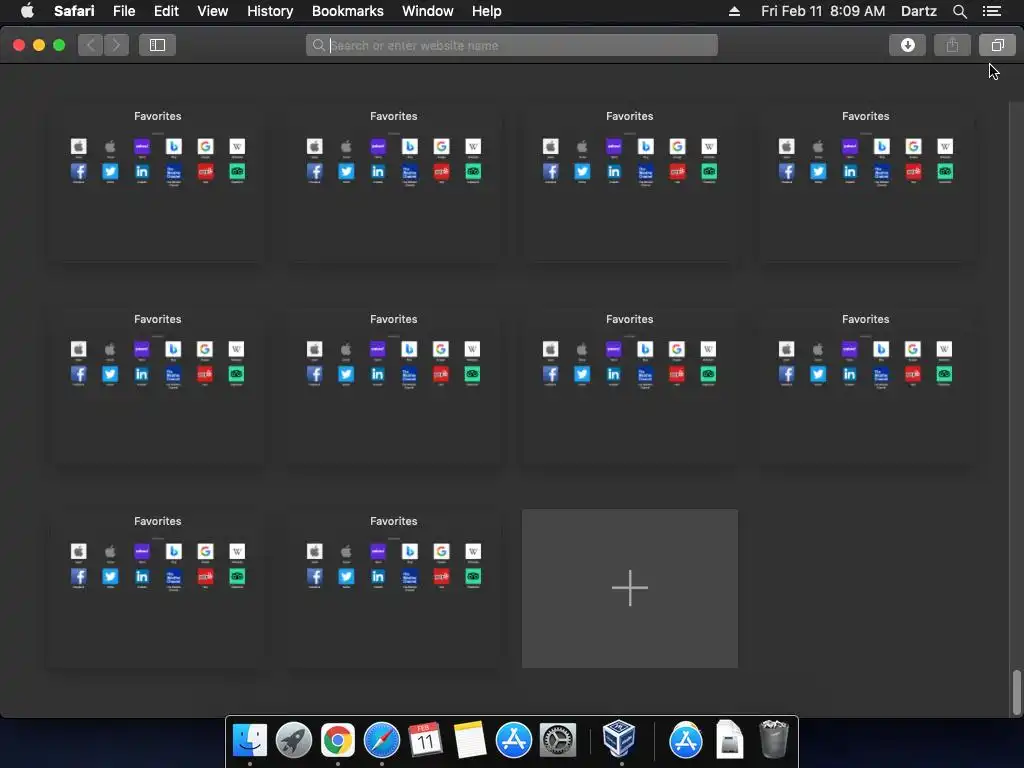Open the File menu
The height and width of the screenshot is (768, 1024).
[x=124, y=11]
